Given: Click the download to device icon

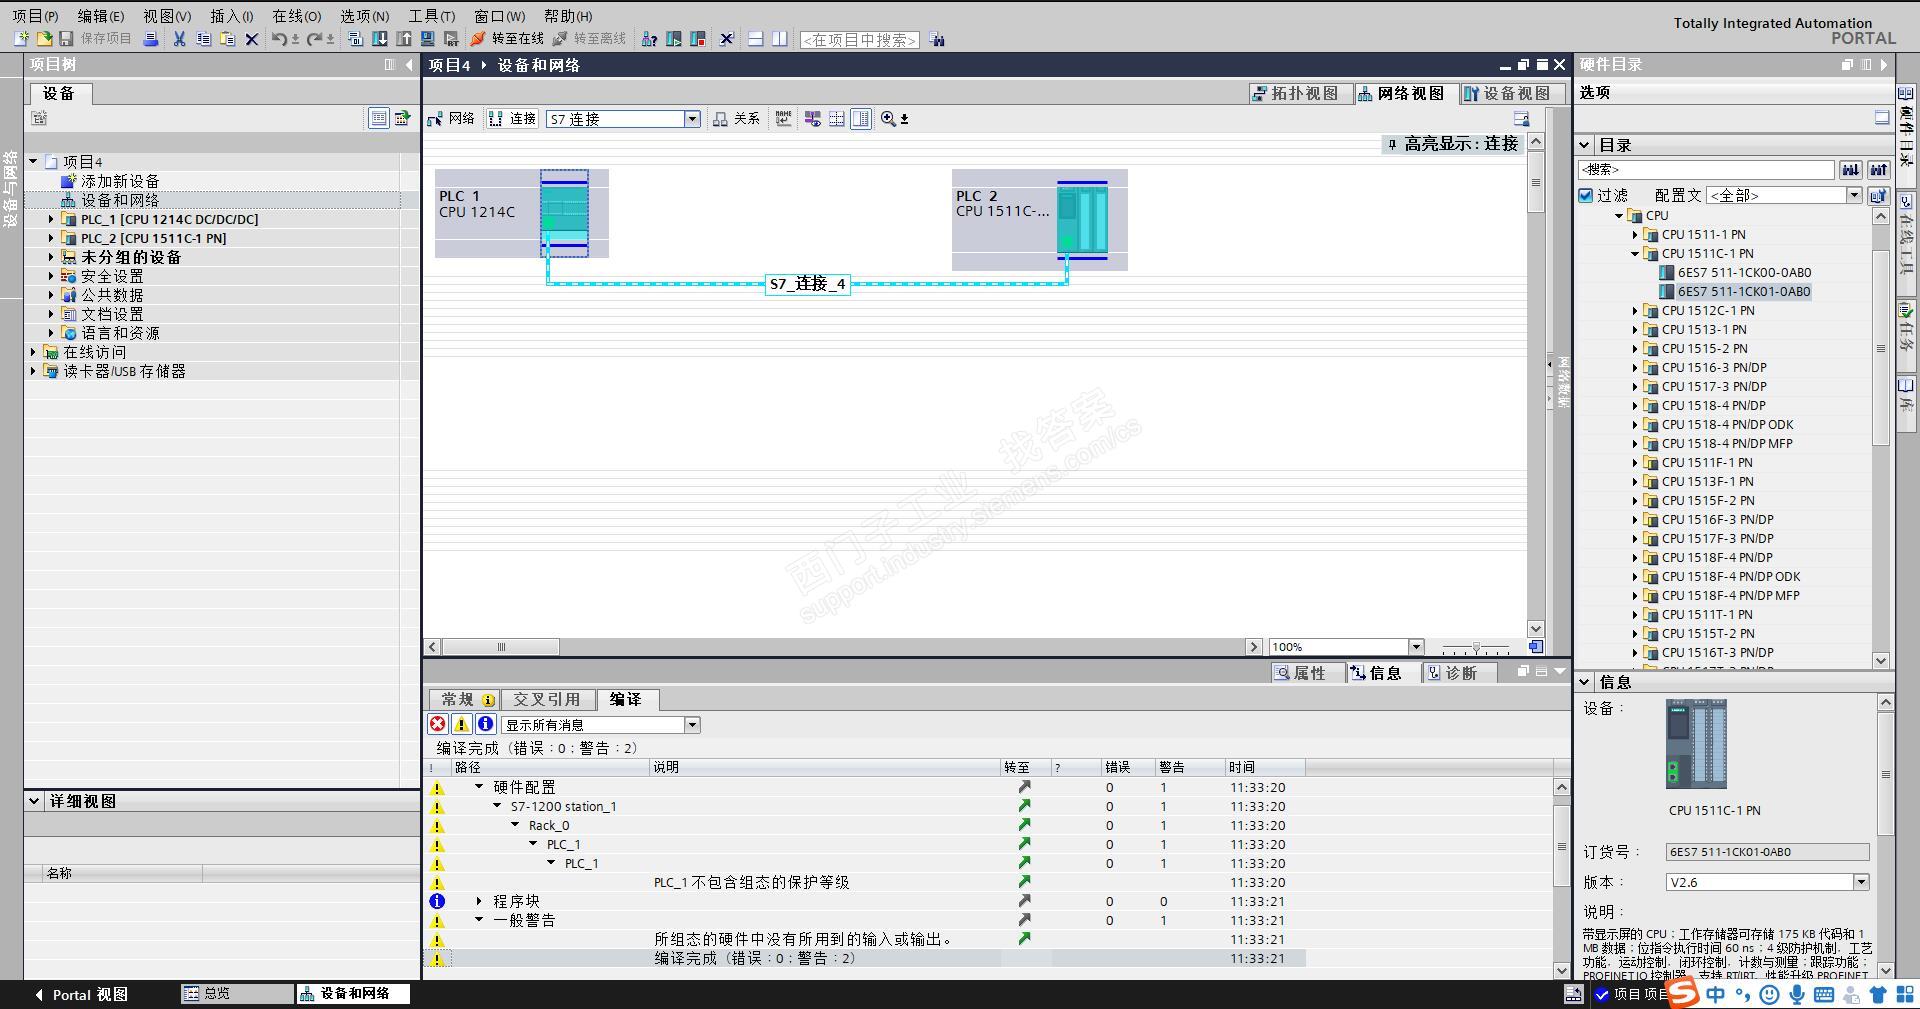Looking at the screenshot, I should (x=380, y=39).
